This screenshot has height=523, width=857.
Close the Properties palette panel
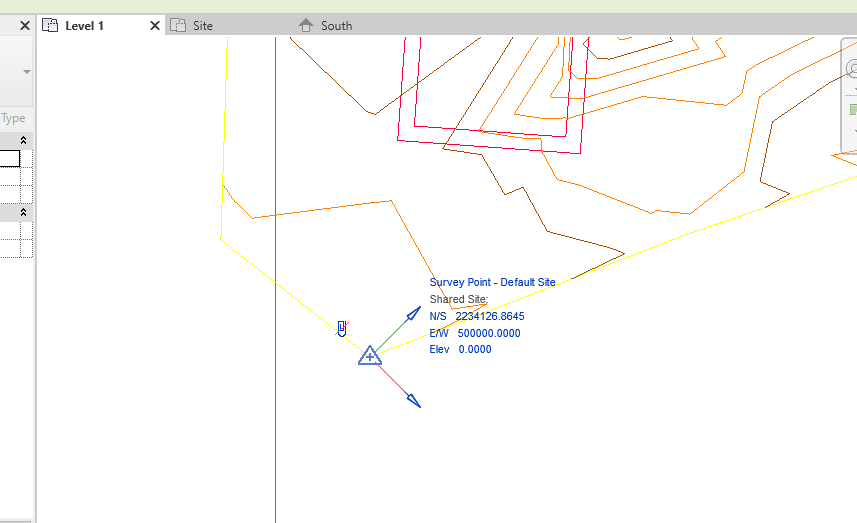tap(25, 26)
